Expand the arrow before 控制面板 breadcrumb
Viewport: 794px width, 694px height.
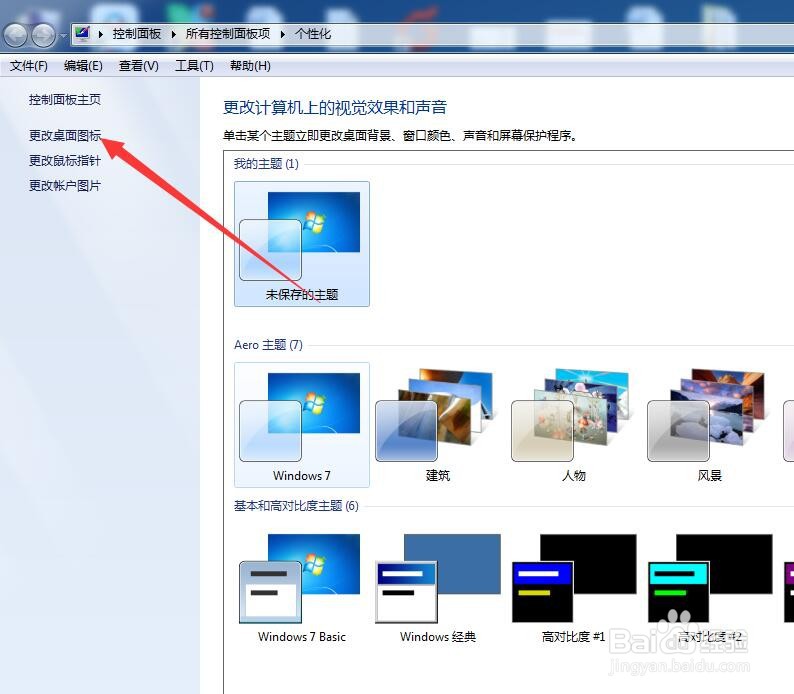pos(101,34)
